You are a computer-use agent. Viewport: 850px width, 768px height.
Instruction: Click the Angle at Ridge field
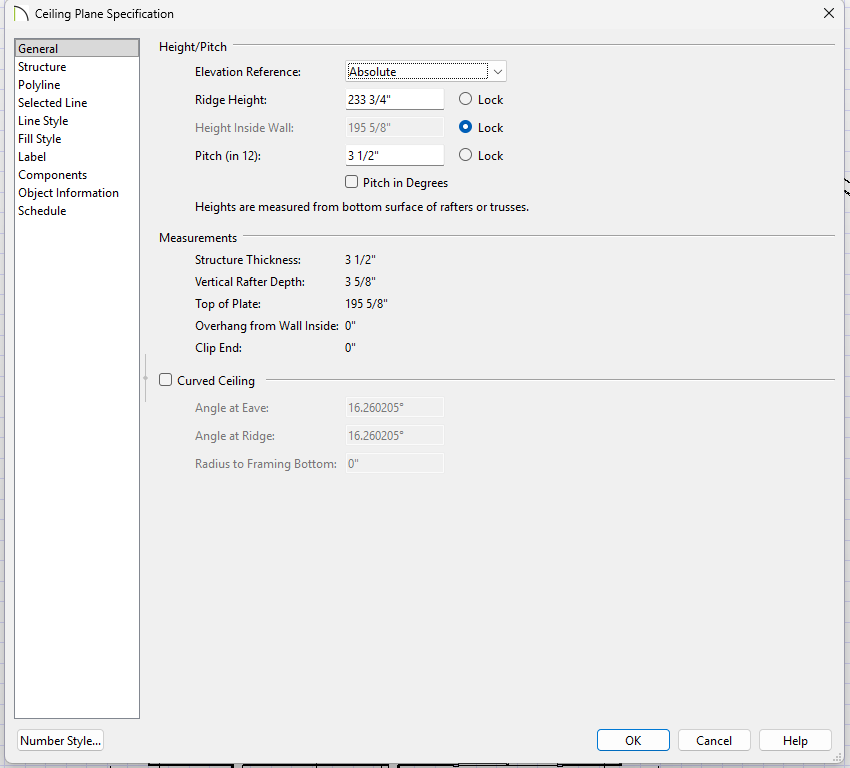pyautogui.click(x=395, y=436)
